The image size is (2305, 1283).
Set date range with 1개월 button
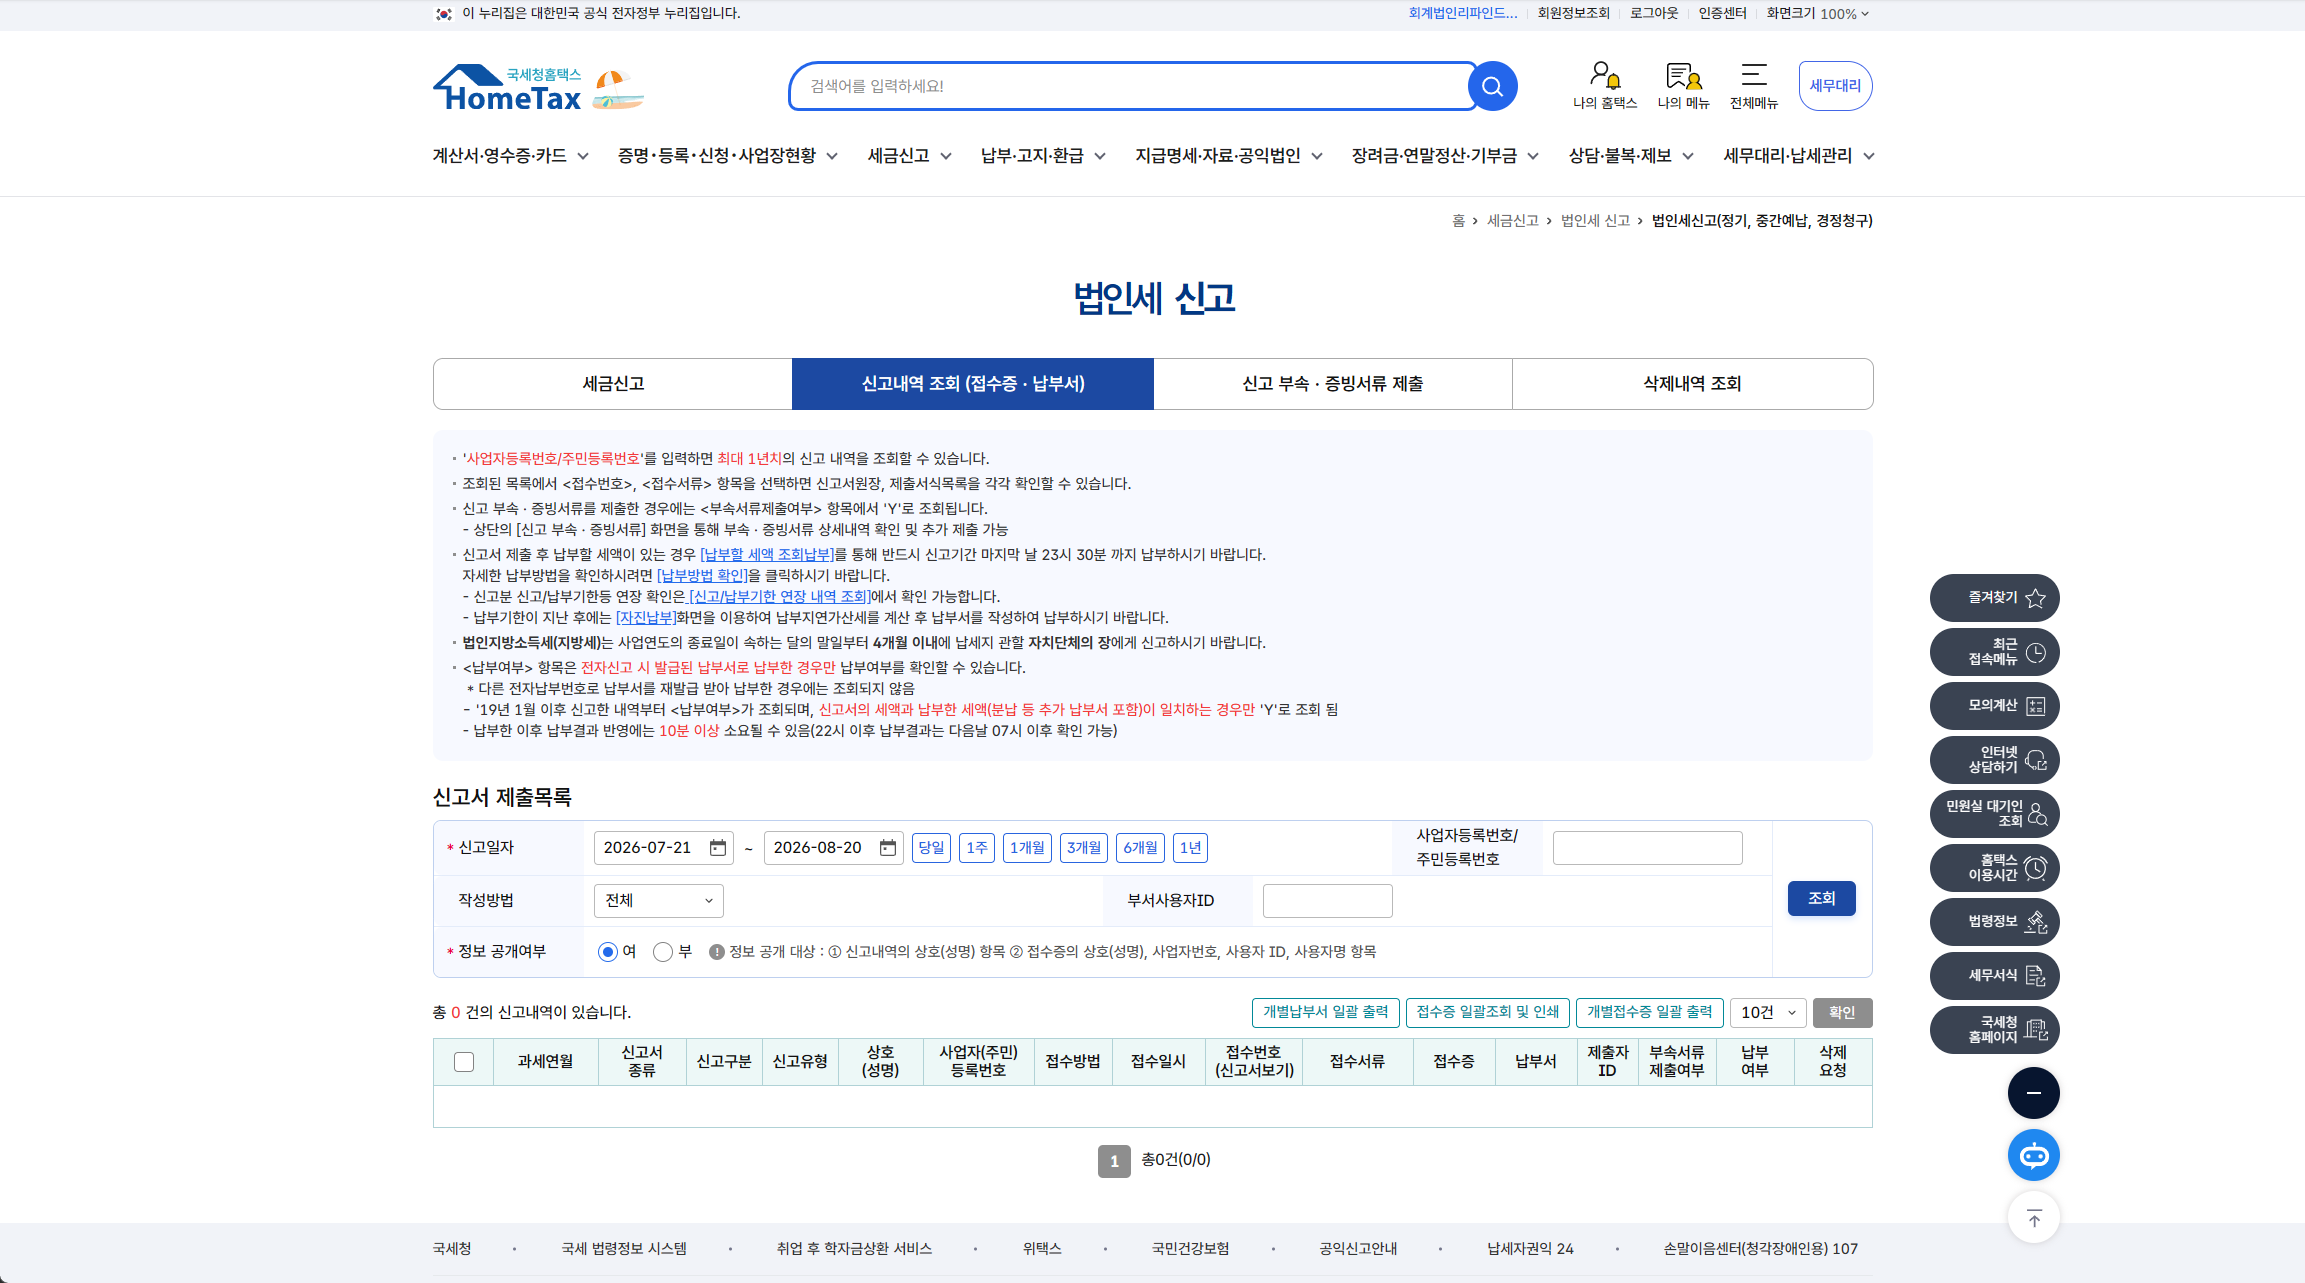coord(1027,848)
